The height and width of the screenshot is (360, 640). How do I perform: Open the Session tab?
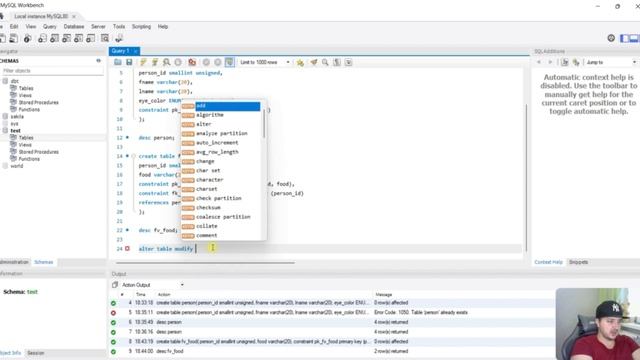(36, 353)
